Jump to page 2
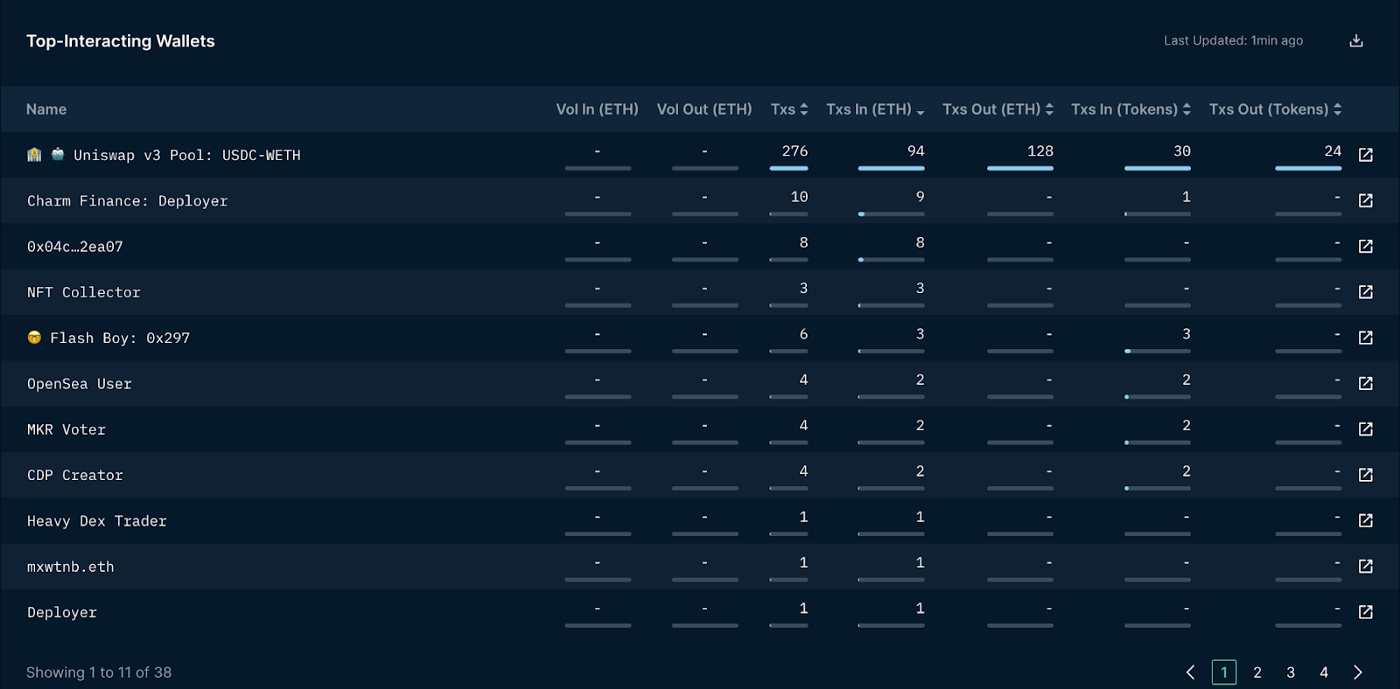Screen dimensions: 1400x689 (1257, 672)
